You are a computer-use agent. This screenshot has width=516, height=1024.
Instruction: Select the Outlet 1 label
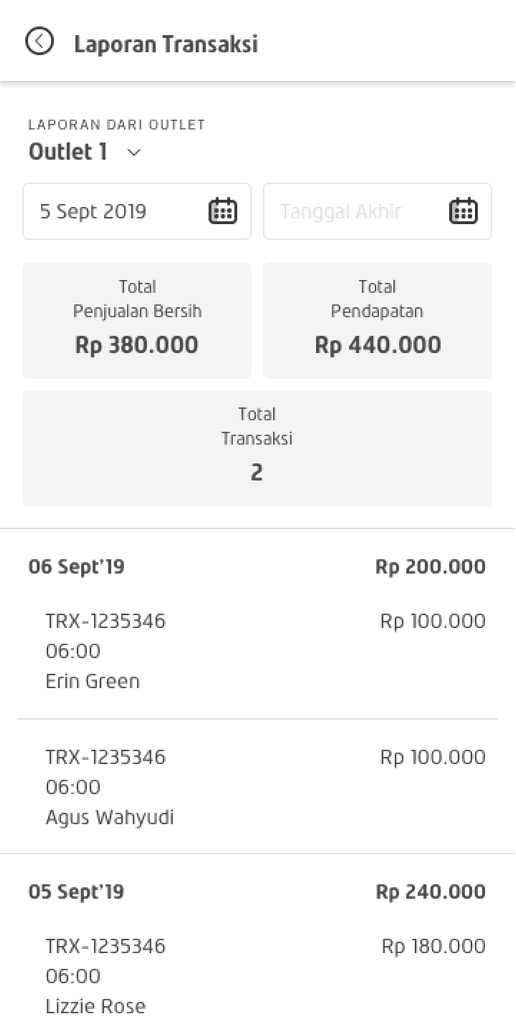(68, 152)
